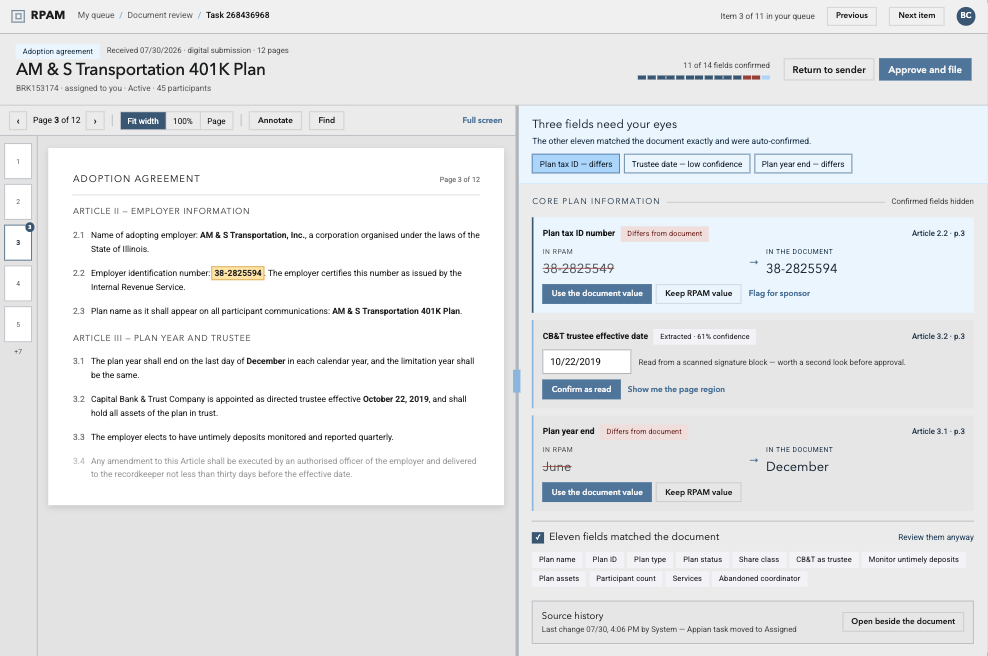Keep RPAM value for Plan tax ID
This screenshot has width=988, height=656.
[698, 294]
